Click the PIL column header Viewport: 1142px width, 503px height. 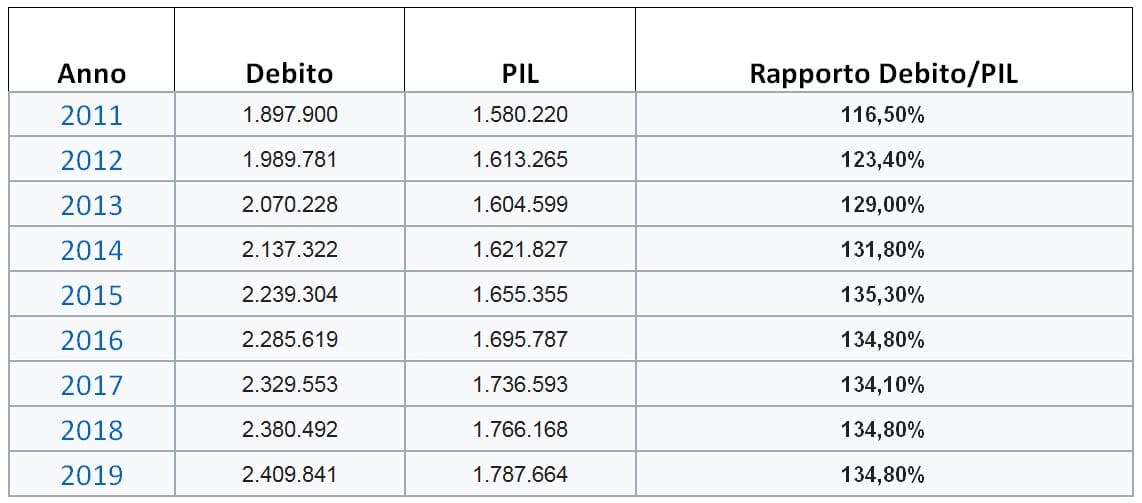click(x=520, y=74)
